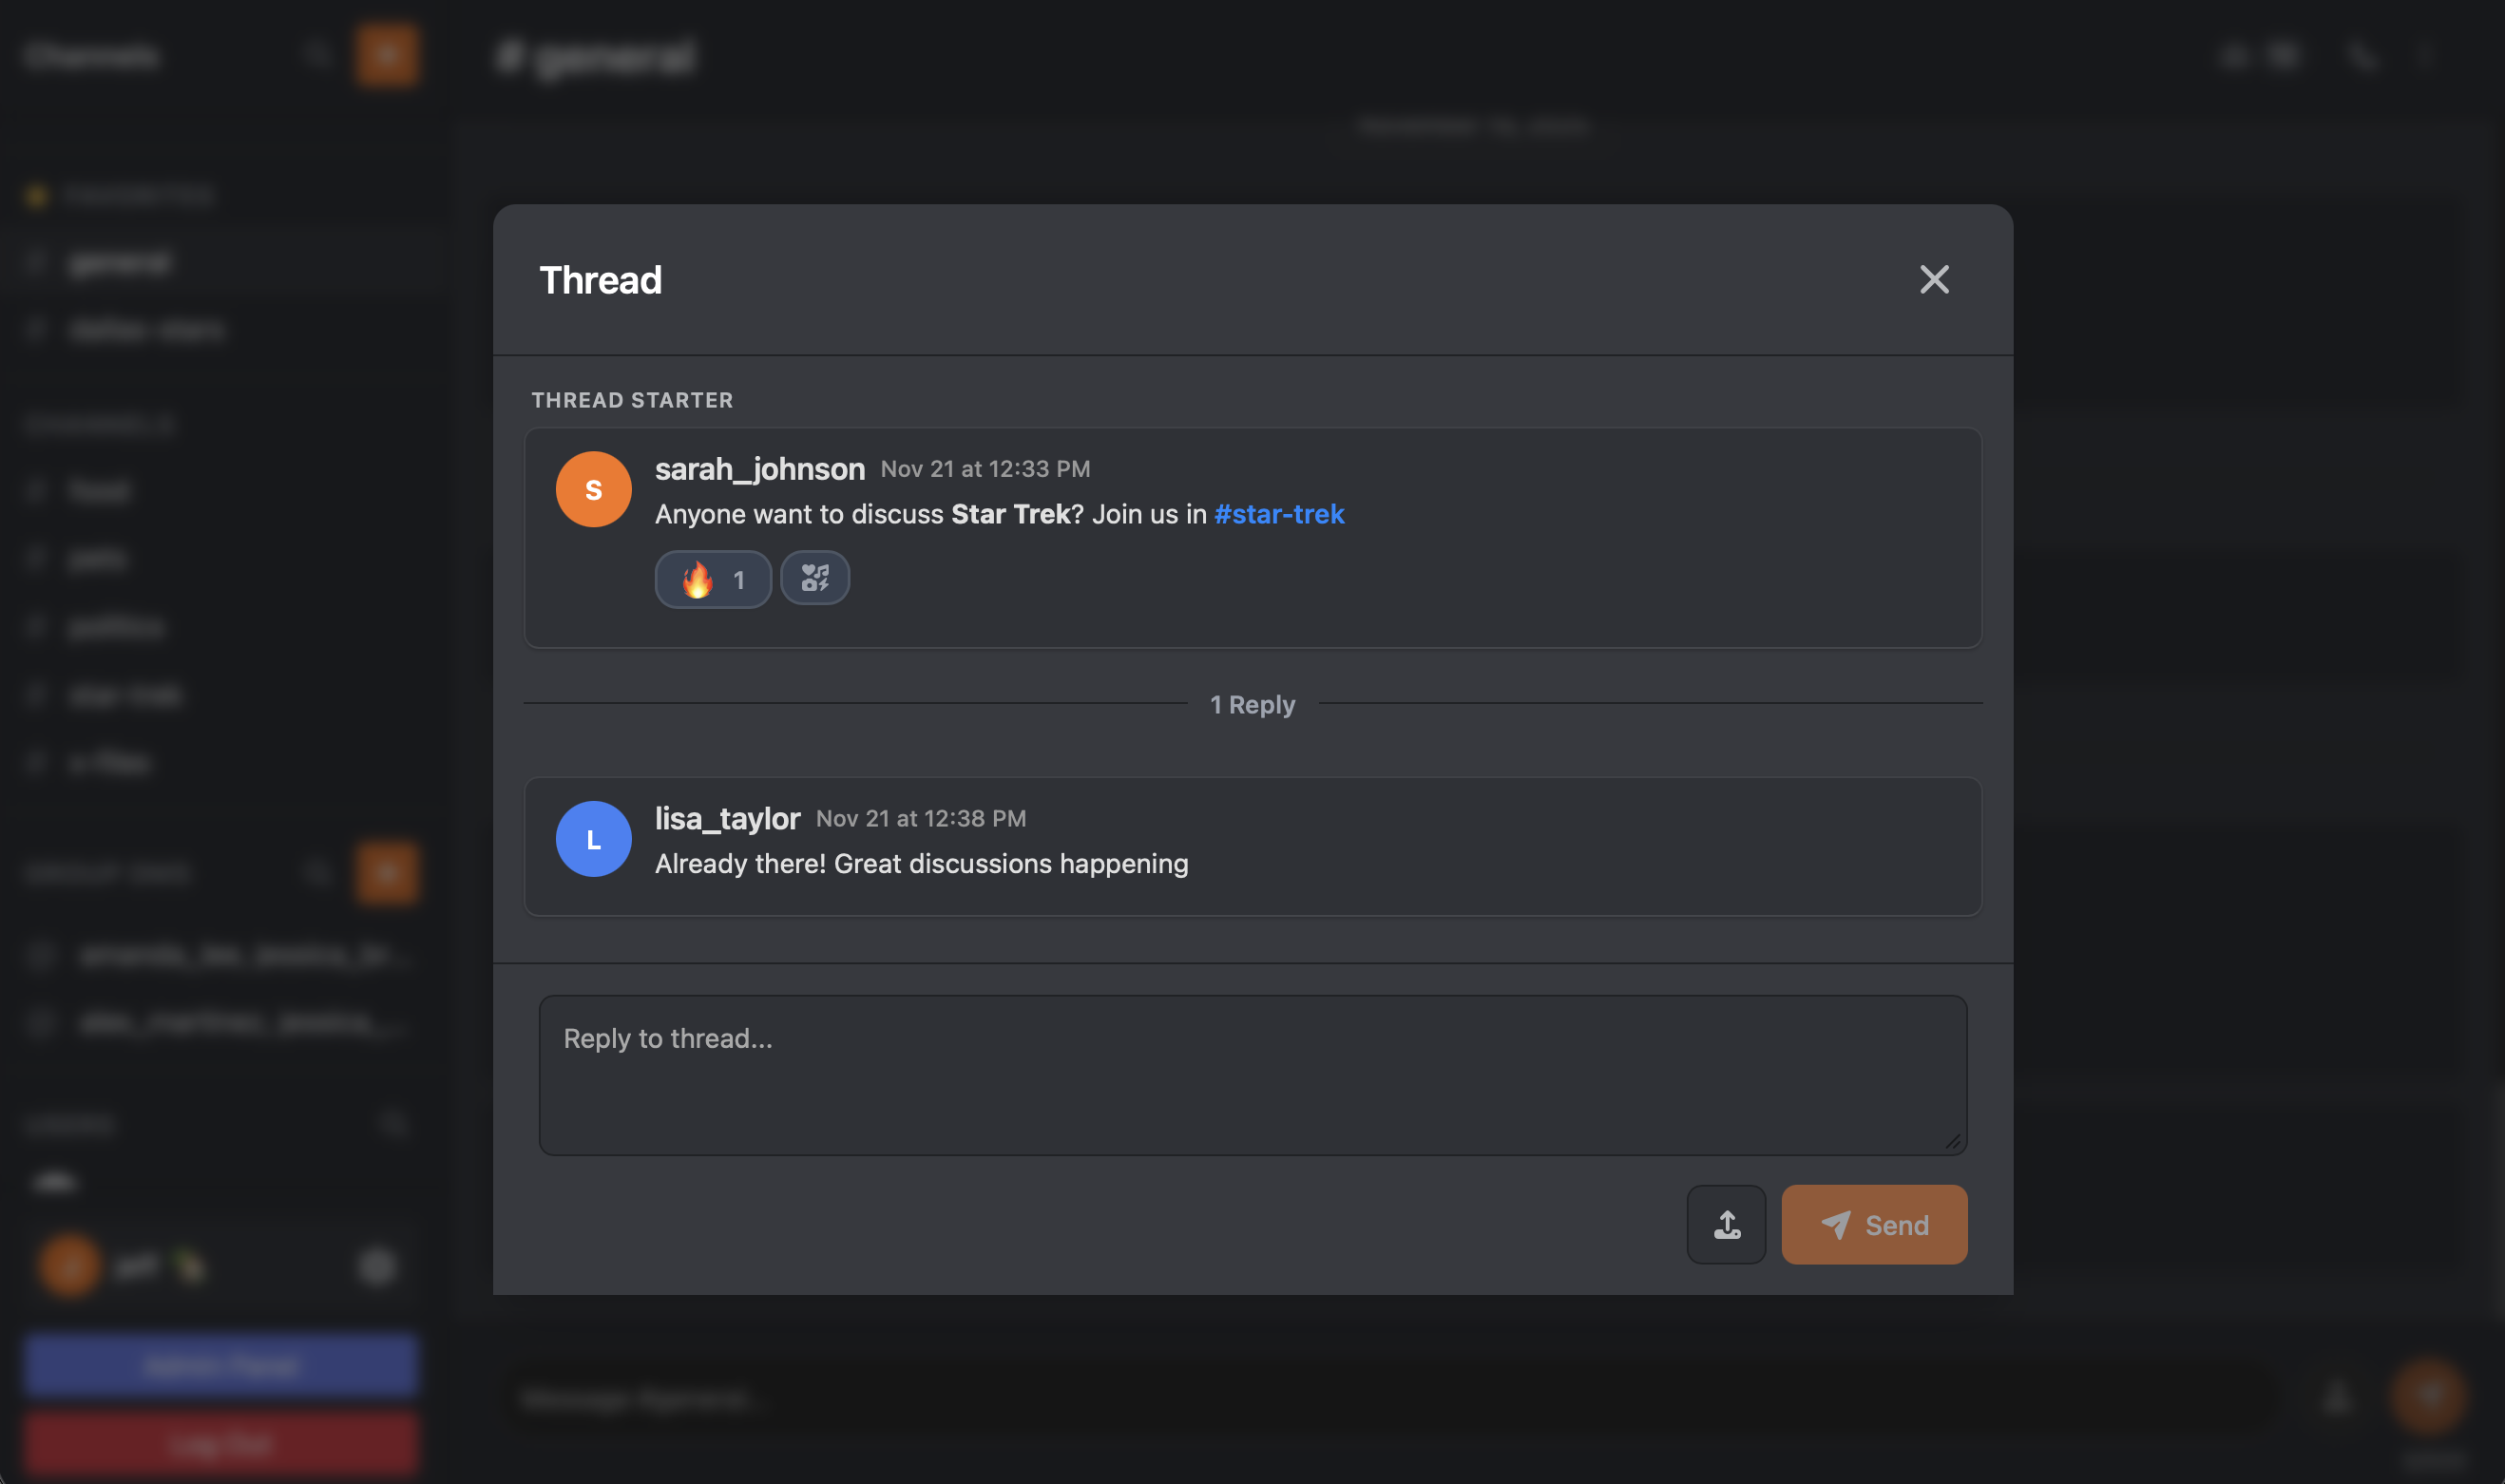Open the add reaction emoji picker

[x=815, y=578]
